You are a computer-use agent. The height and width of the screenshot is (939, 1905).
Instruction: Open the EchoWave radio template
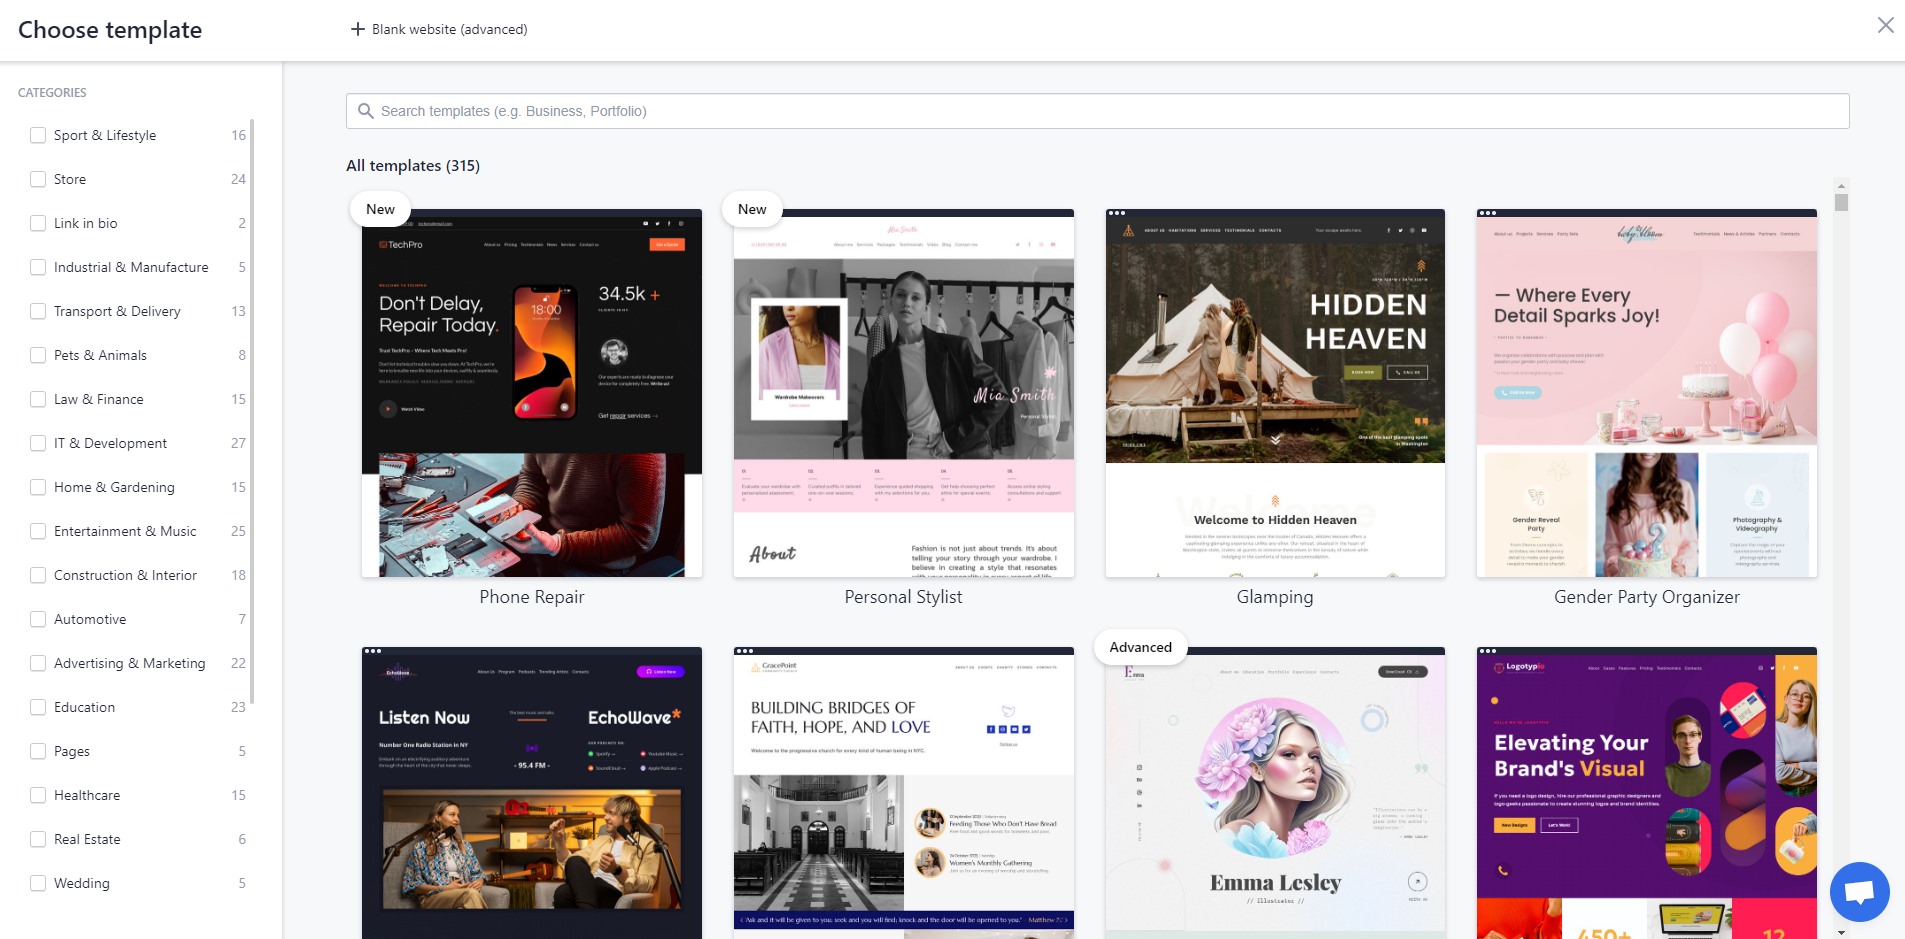click(x=532, y=793)
